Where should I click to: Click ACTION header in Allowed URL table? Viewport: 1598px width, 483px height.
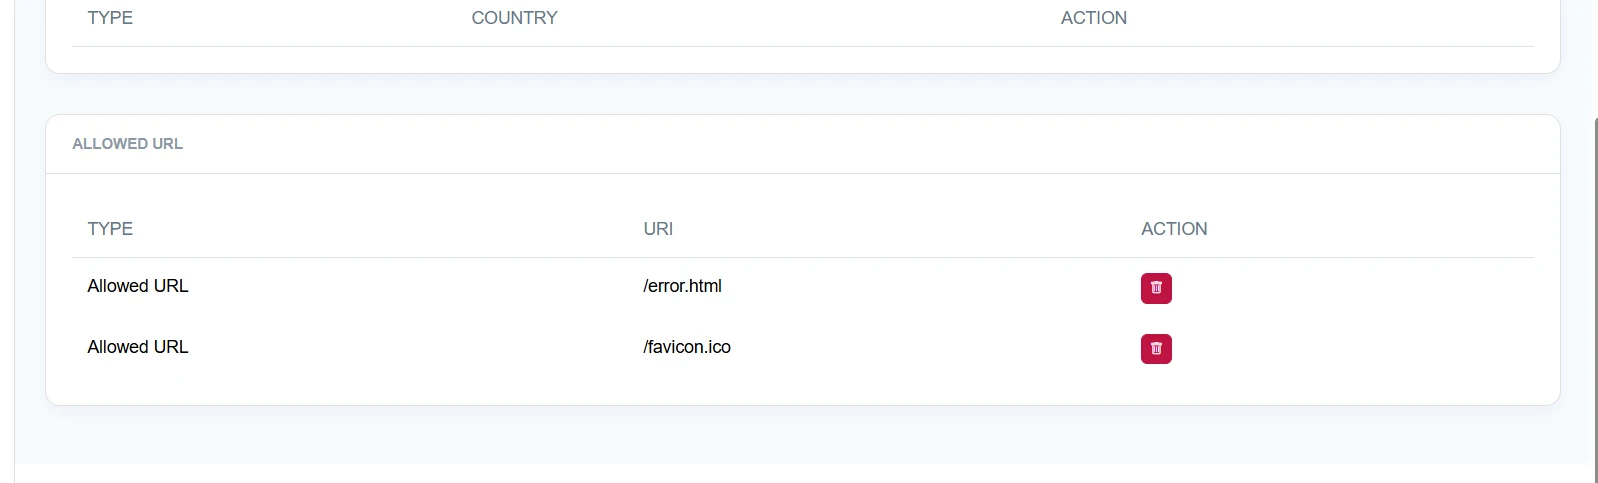click(x=1174, y=229)
